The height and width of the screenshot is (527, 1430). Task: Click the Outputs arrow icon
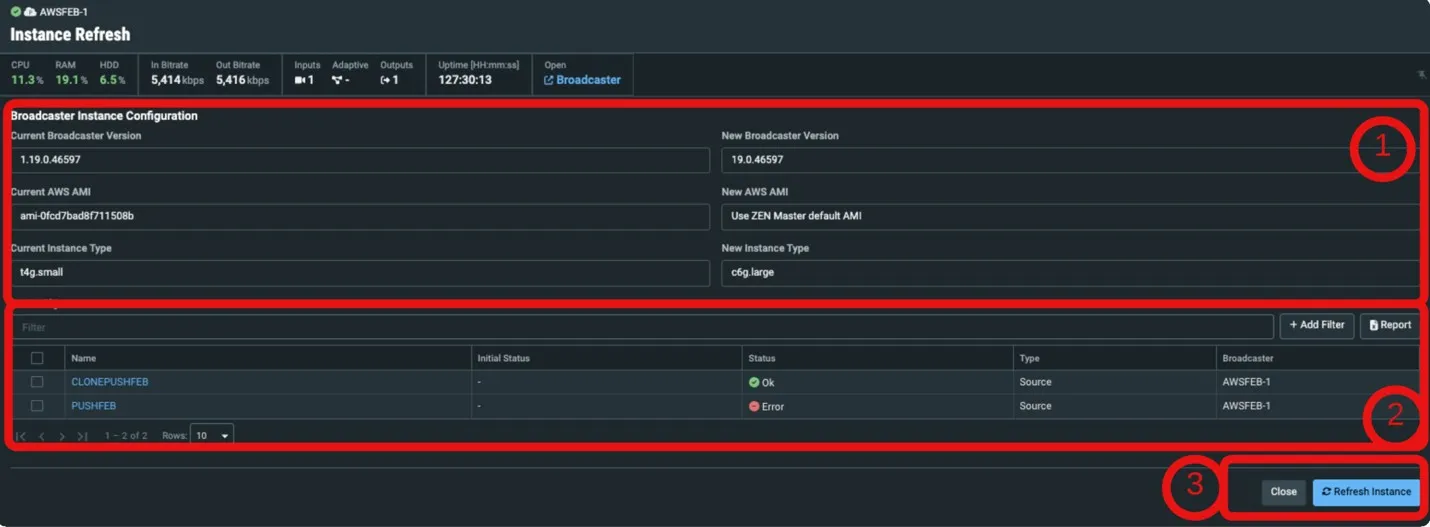(x=385, y=80)
